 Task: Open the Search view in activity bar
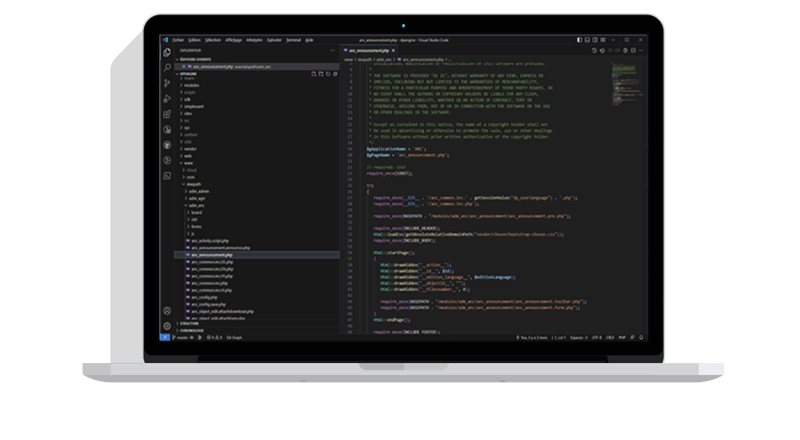[x=167, y=67]
